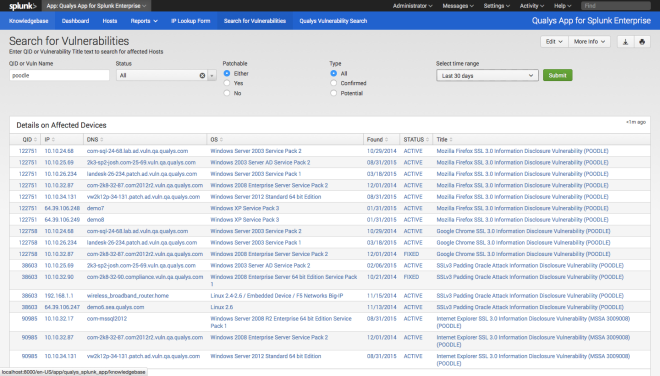Sort by the Title column header
Image resolution: width=660 pixels, height=376 pixels.
tap(444, 139)
